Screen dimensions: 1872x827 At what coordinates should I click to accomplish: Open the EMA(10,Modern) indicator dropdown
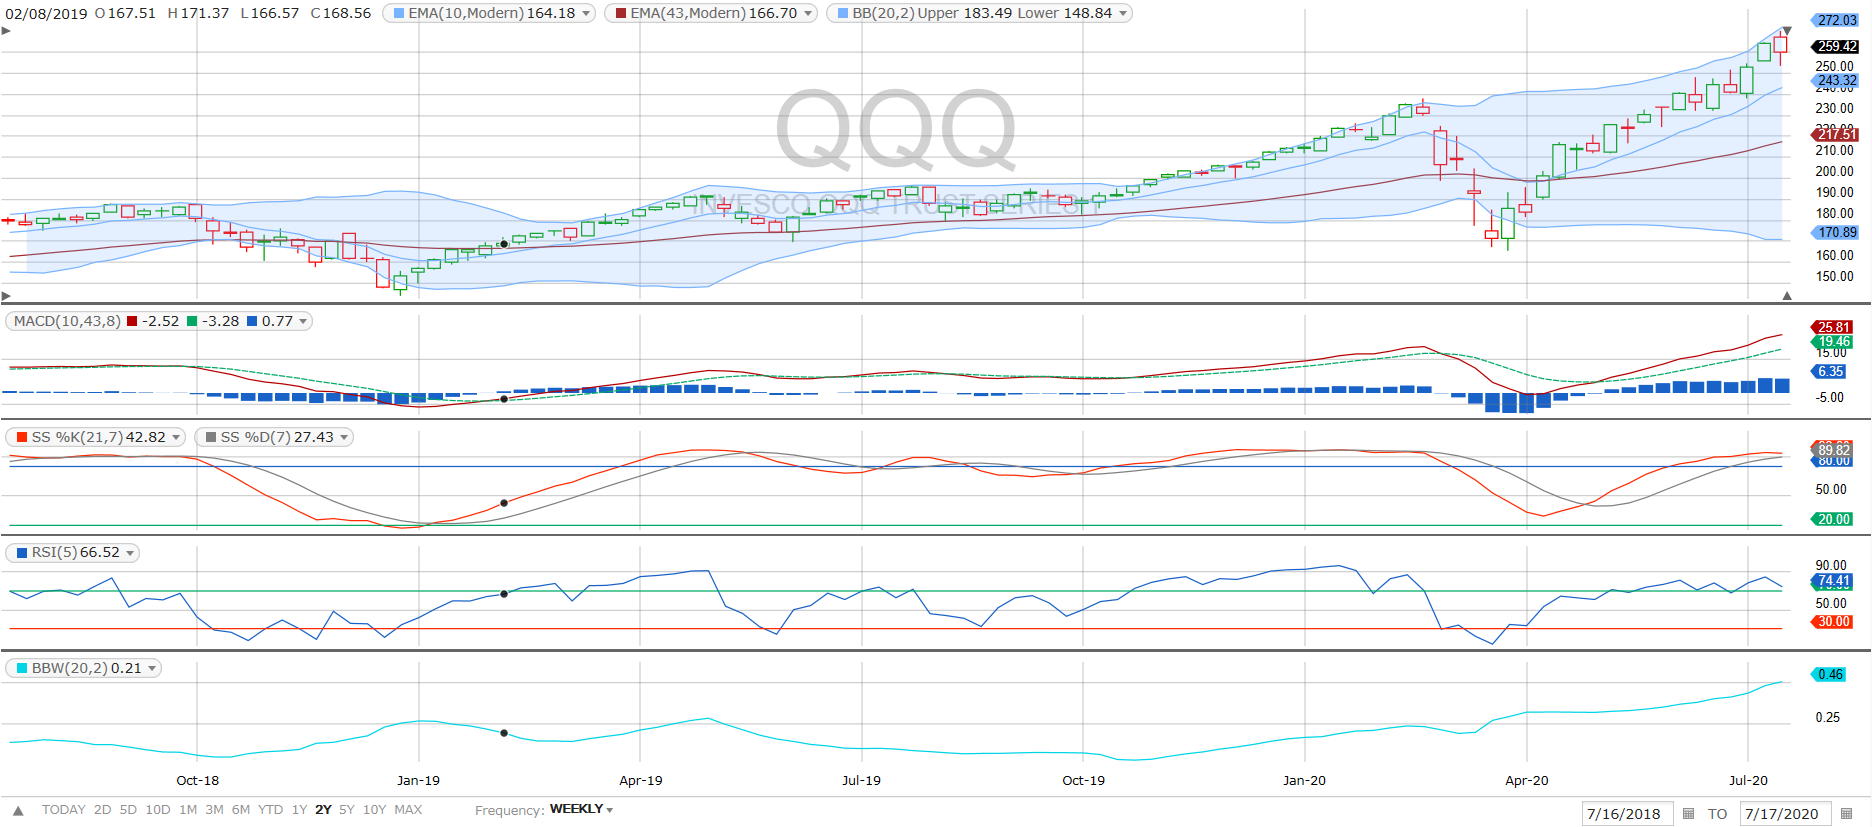(x=587, y=13)
